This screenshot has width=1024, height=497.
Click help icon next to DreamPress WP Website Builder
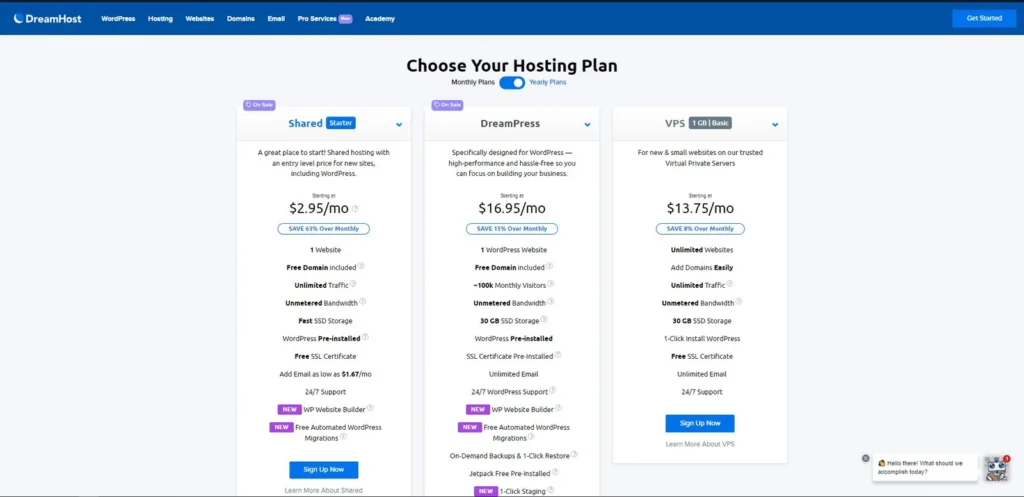click(x=558, y=408)
